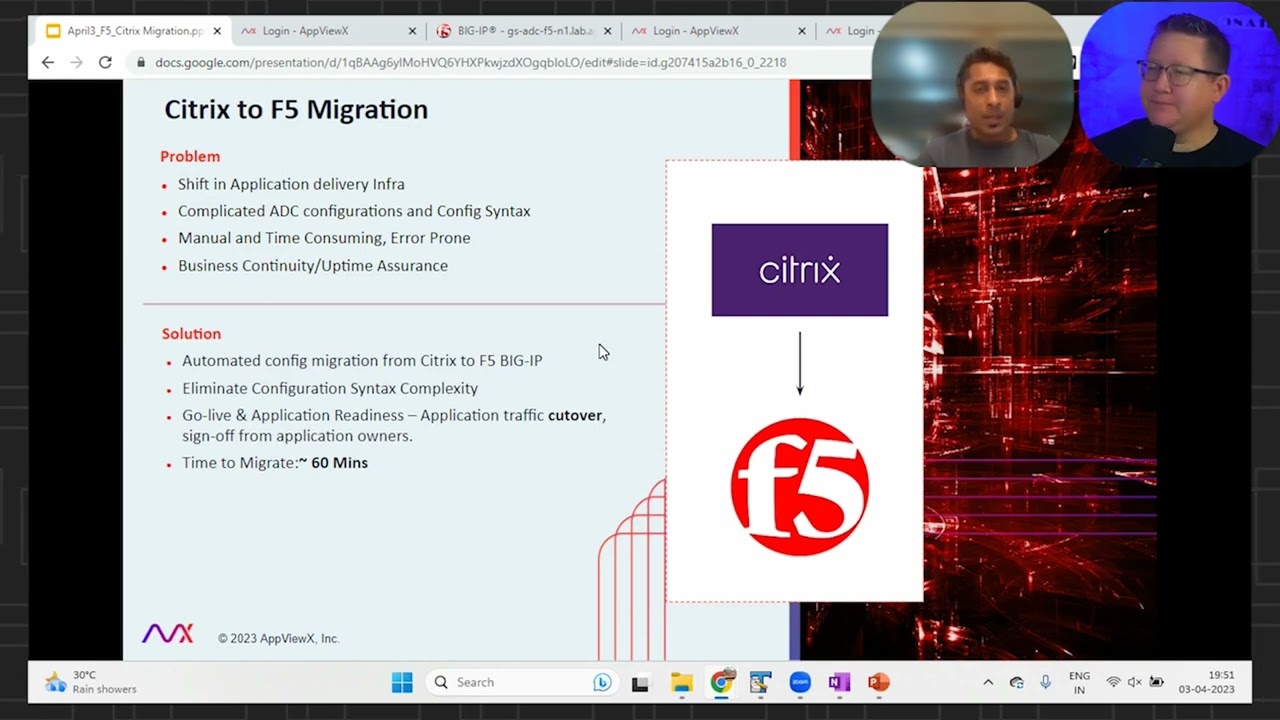Click the Chrome taskbar icon
The width and height of the screenshot is (1280, 720).
(721, 683)
